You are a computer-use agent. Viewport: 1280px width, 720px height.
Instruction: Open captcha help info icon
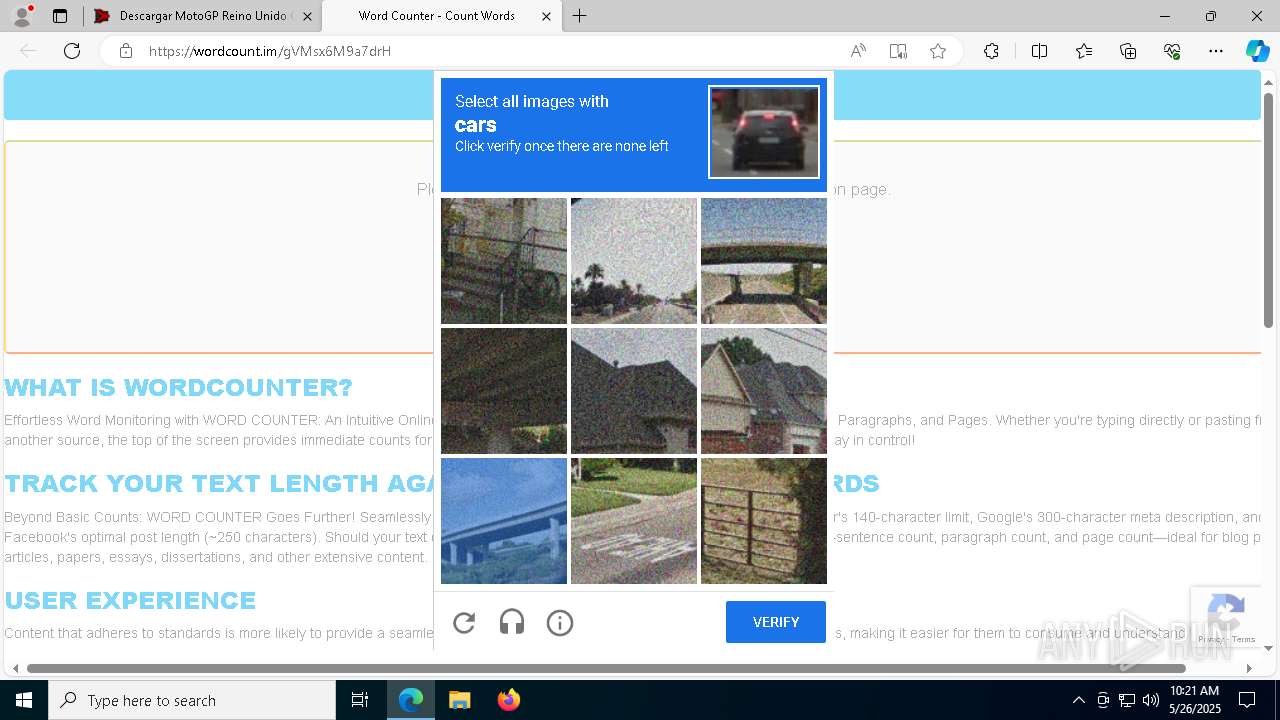(560, 623)
